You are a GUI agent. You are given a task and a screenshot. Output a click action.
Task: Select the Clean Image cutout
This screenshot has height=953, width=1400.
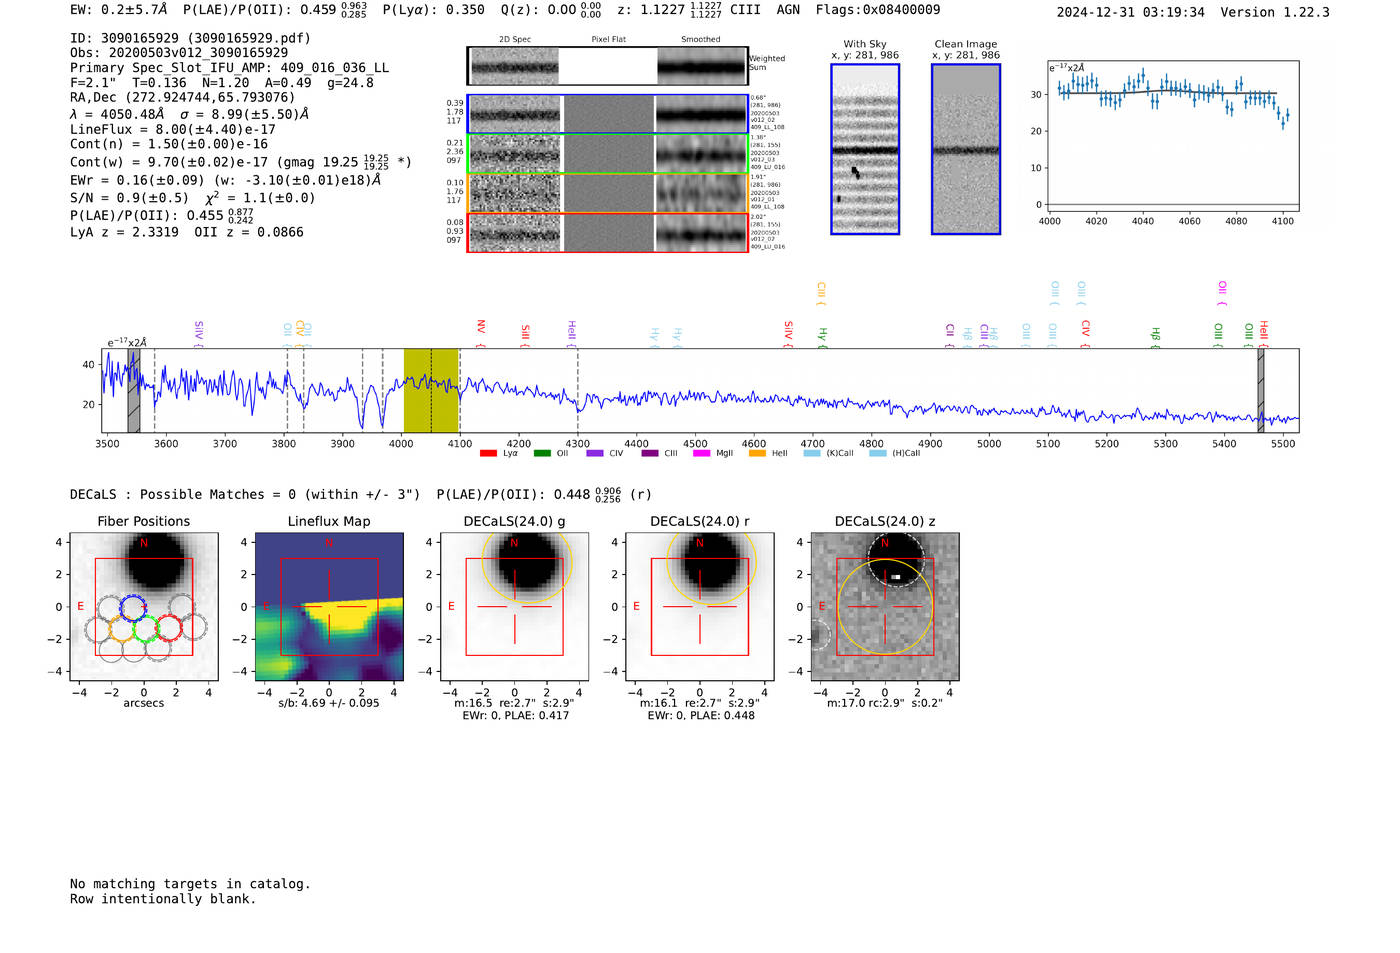(x=966, y=149)
